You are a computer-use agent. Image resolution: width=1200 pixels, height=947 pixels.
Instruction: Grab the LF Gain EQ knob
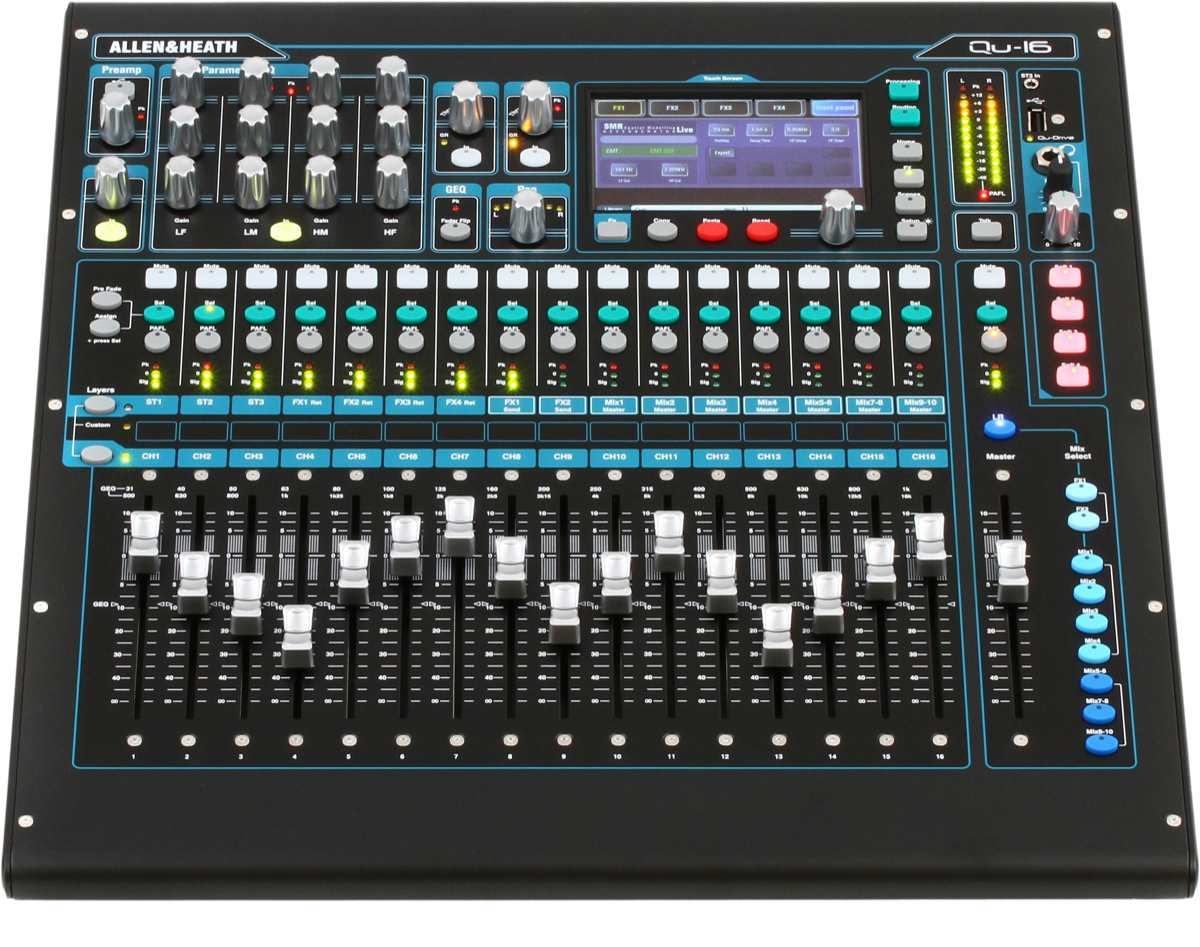coord(181,181)
